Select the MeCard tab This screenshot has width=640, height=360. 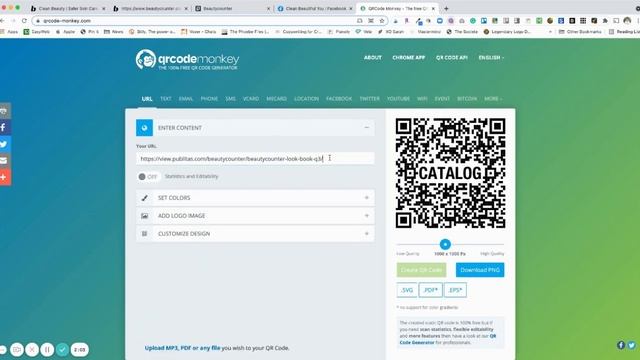(x=276, y=99)
